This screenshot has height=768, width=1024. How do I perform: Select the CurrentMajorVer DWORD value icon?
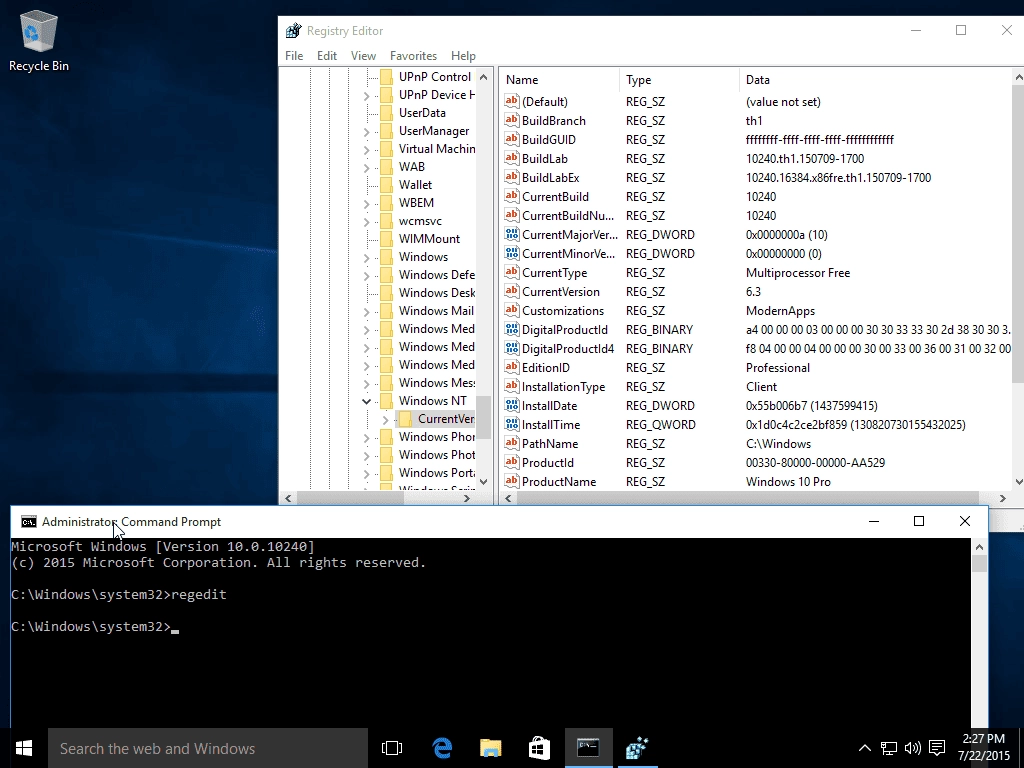(x=511, y=234)
